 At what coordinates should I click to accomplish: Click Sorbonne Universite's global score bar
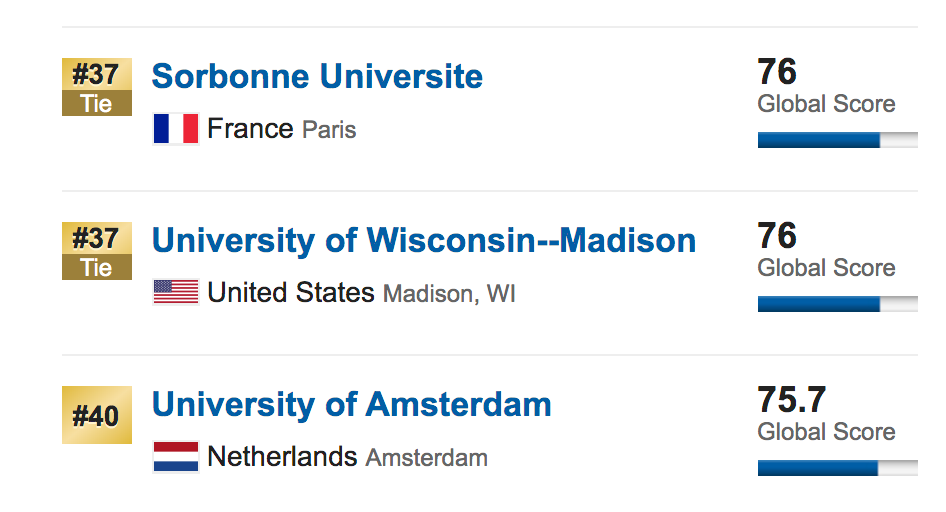pyautogui.click(x=837, y=140)
